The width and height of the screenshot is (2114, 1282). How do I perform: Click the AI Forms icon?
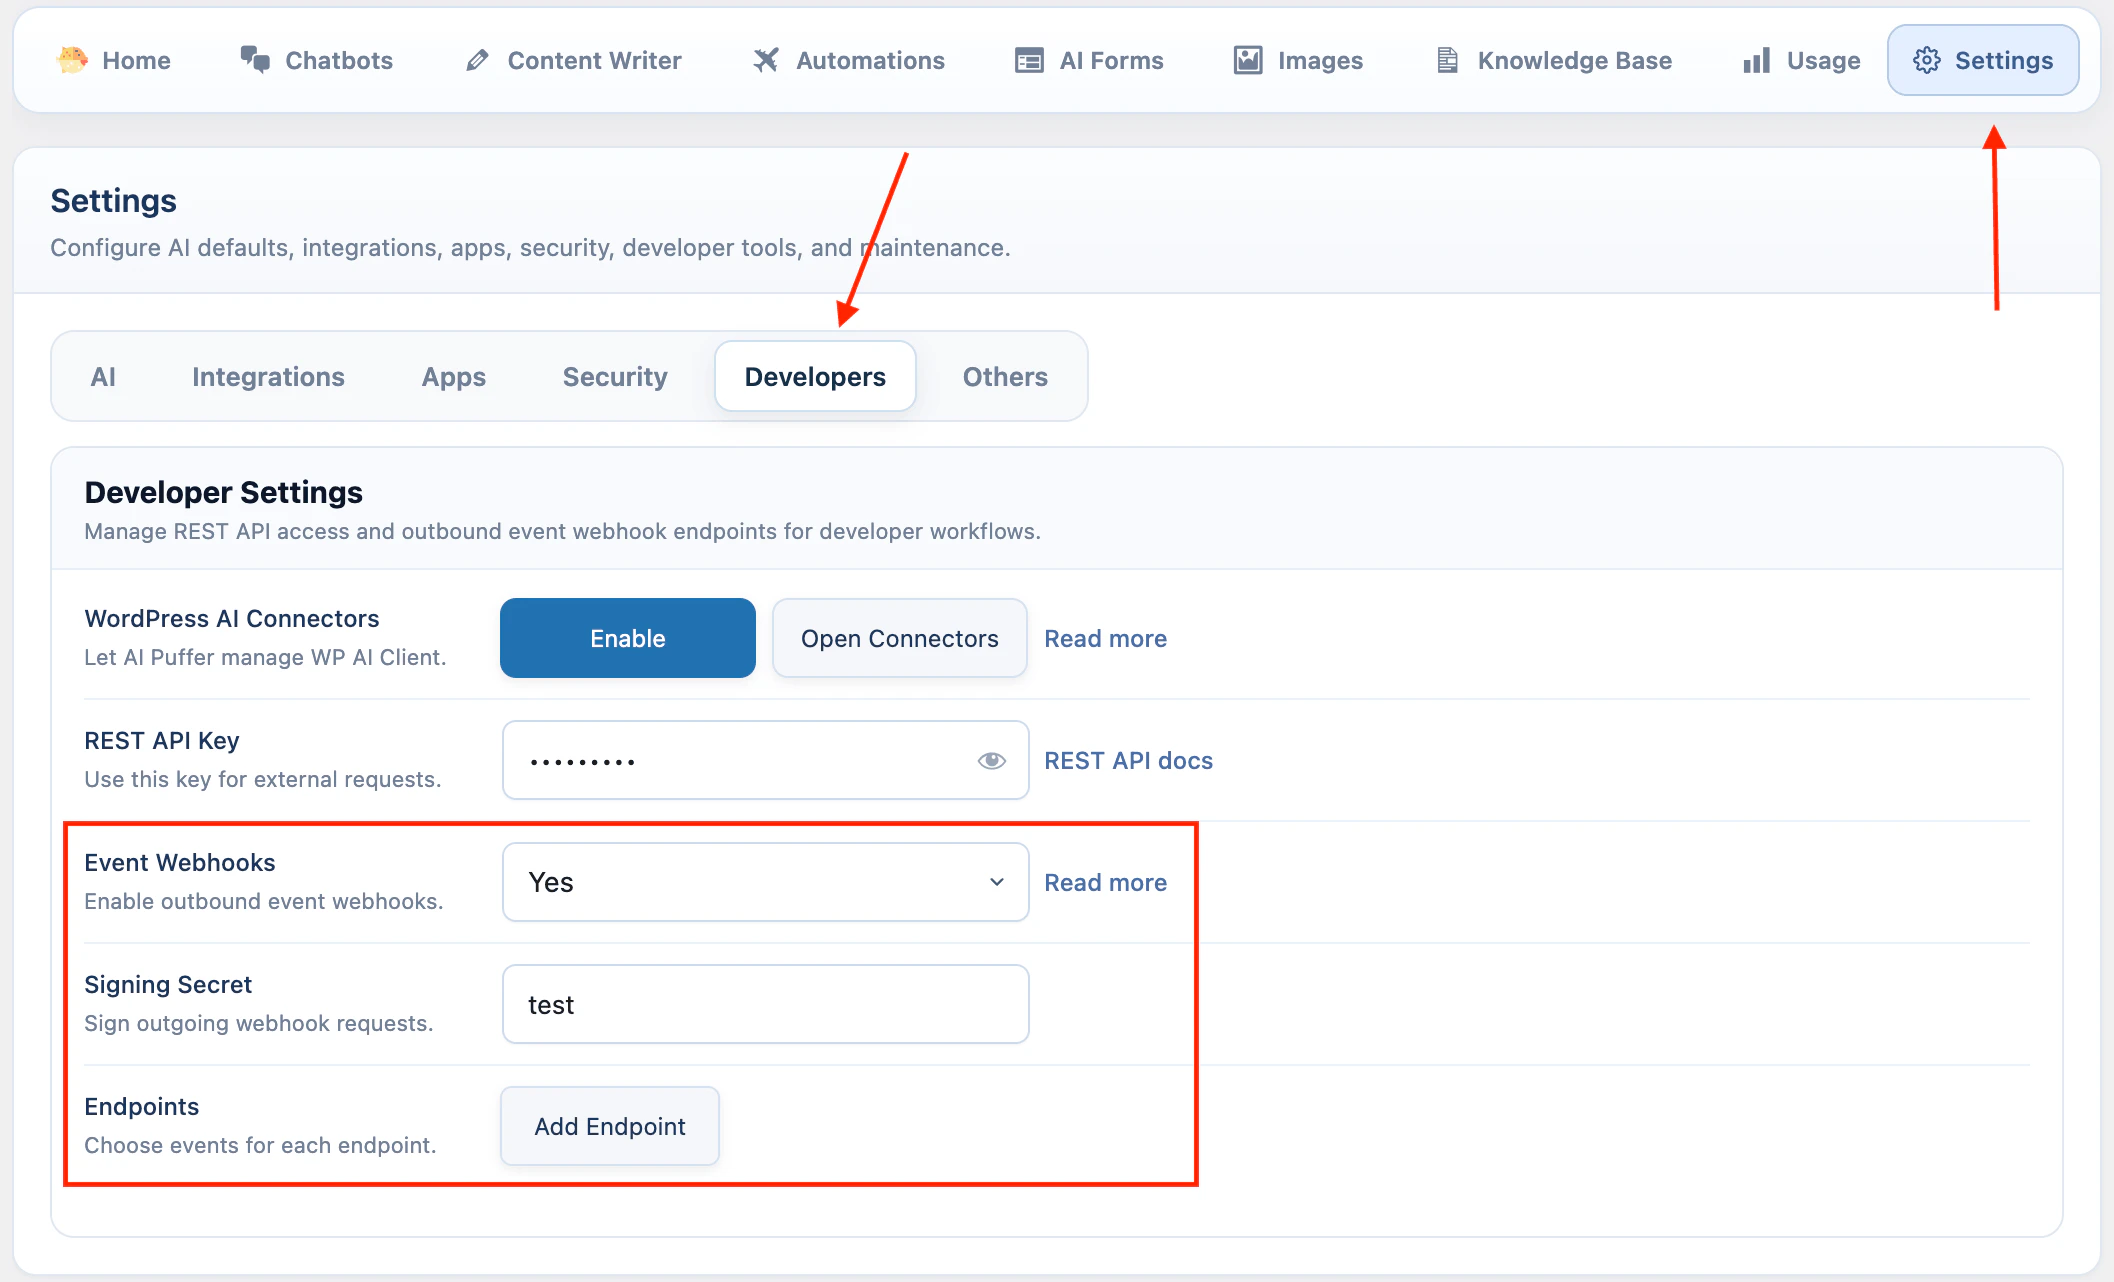tap(1029, 60)
